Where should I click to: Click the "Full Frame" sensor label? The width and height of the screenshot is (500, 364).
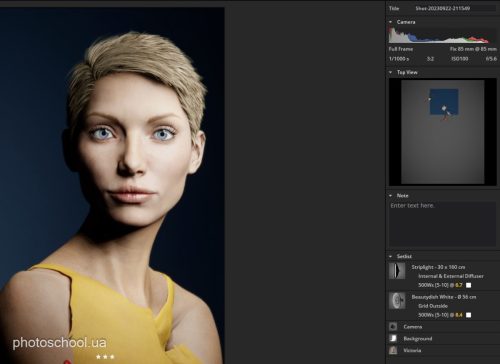coord(401,49)
